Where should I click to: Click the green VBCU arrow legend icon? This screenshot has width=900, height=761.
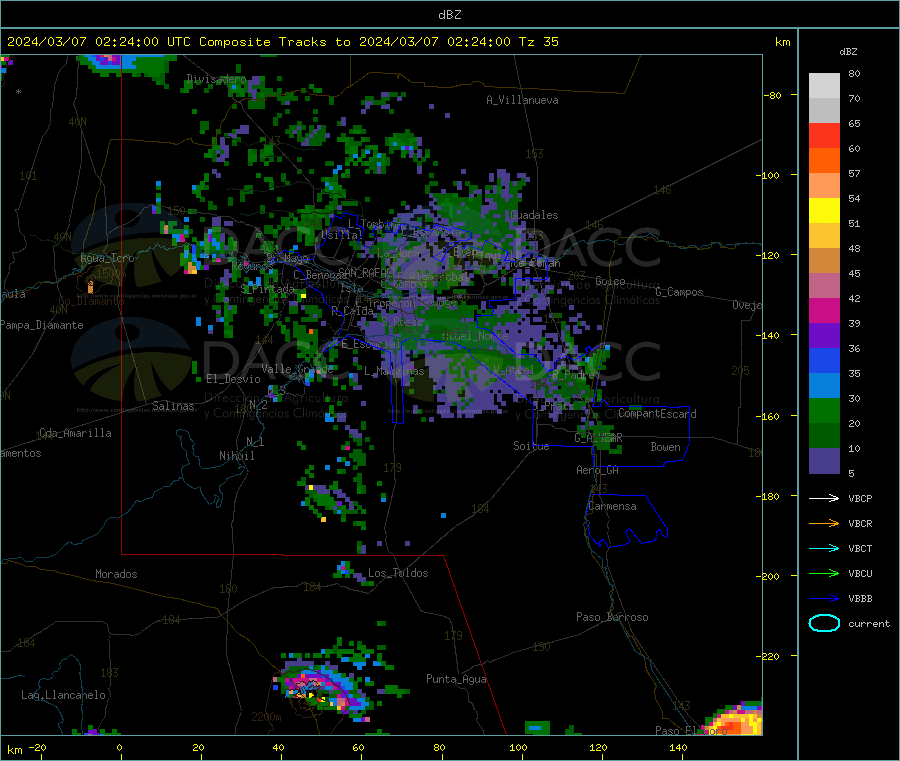[x=824, y=573]
